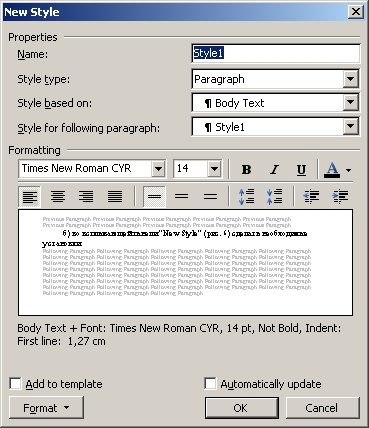
Task: Set double line spacing
Action: pyautogui.click(x=210, y=197)
